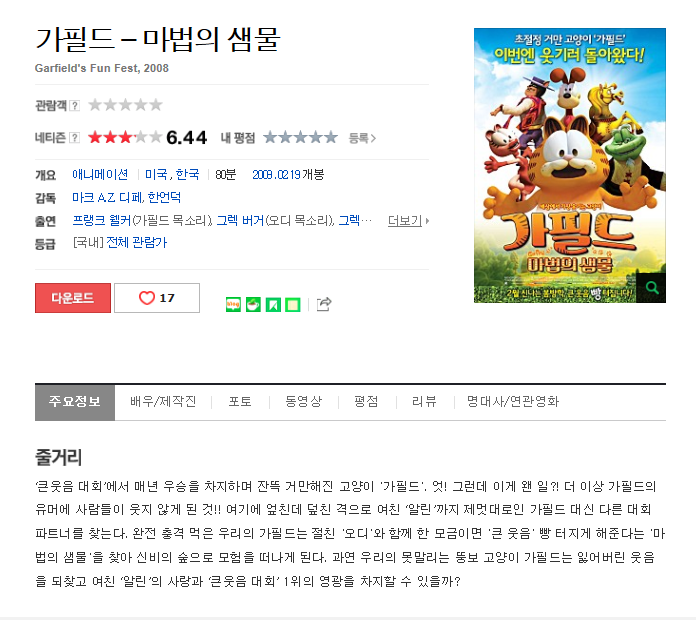This screenshot has height=623, width=696.
Task: Select the 평점 tab
Action: point(366,402)
